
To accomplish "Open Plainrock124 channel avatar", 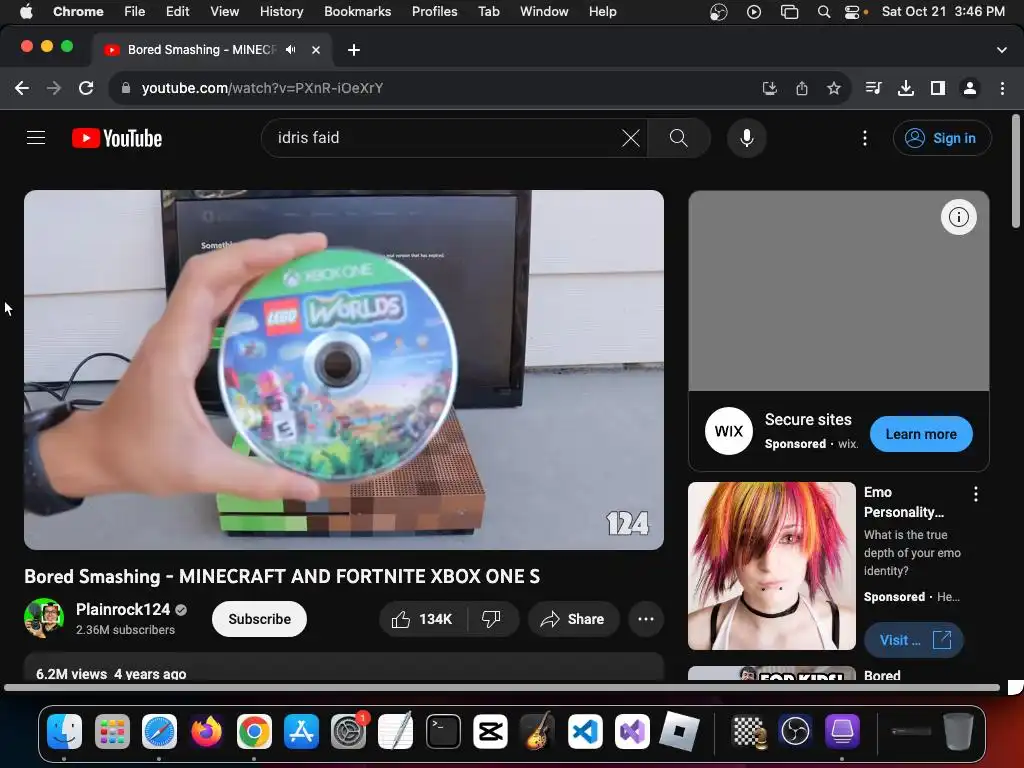I will tap(44, 618).
